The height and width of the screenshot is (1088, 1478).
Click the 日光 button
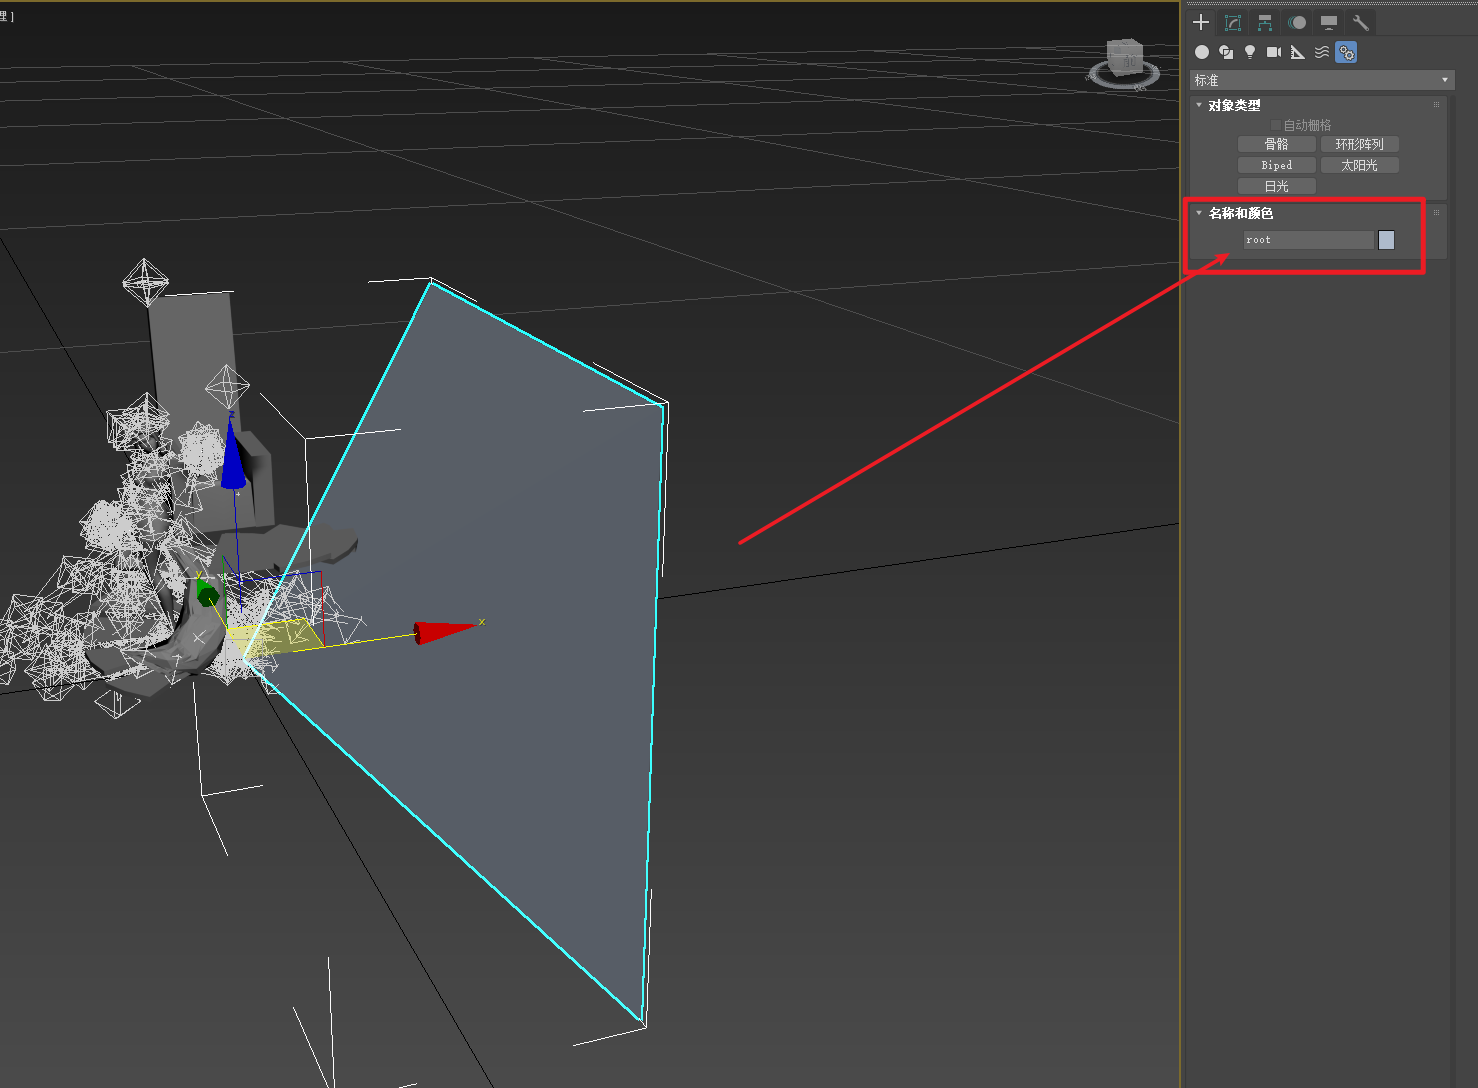click(x=1277, y=186)
